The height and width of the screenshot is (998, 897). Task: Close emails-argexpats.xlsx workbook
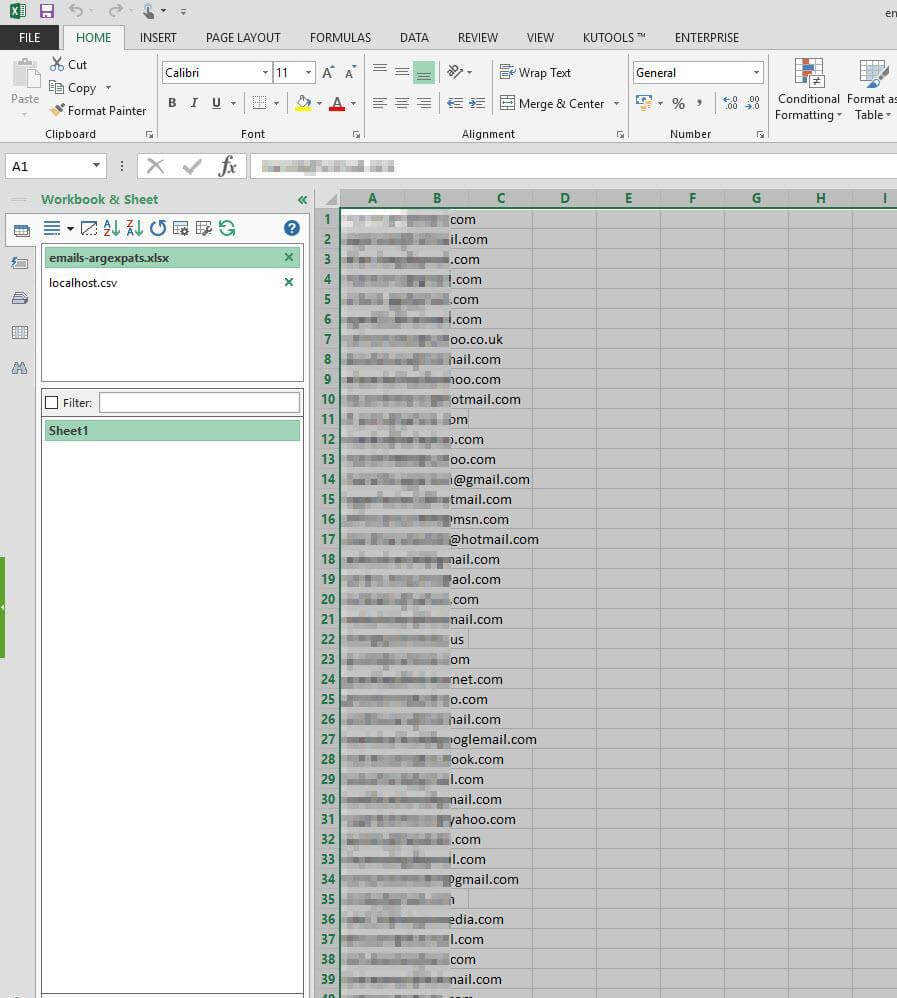[x=289, y=257]
